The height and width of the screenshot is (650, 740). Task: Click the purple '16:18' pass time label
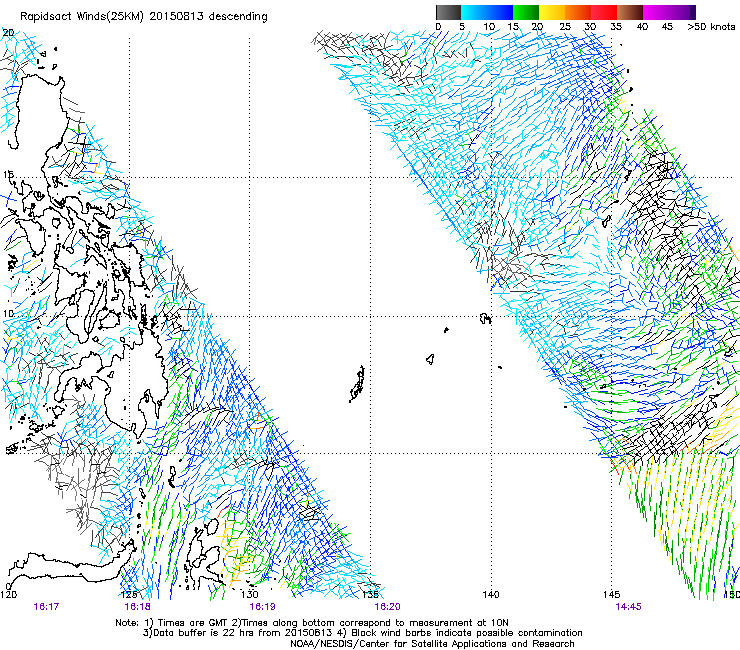click(x=137, y=606)
